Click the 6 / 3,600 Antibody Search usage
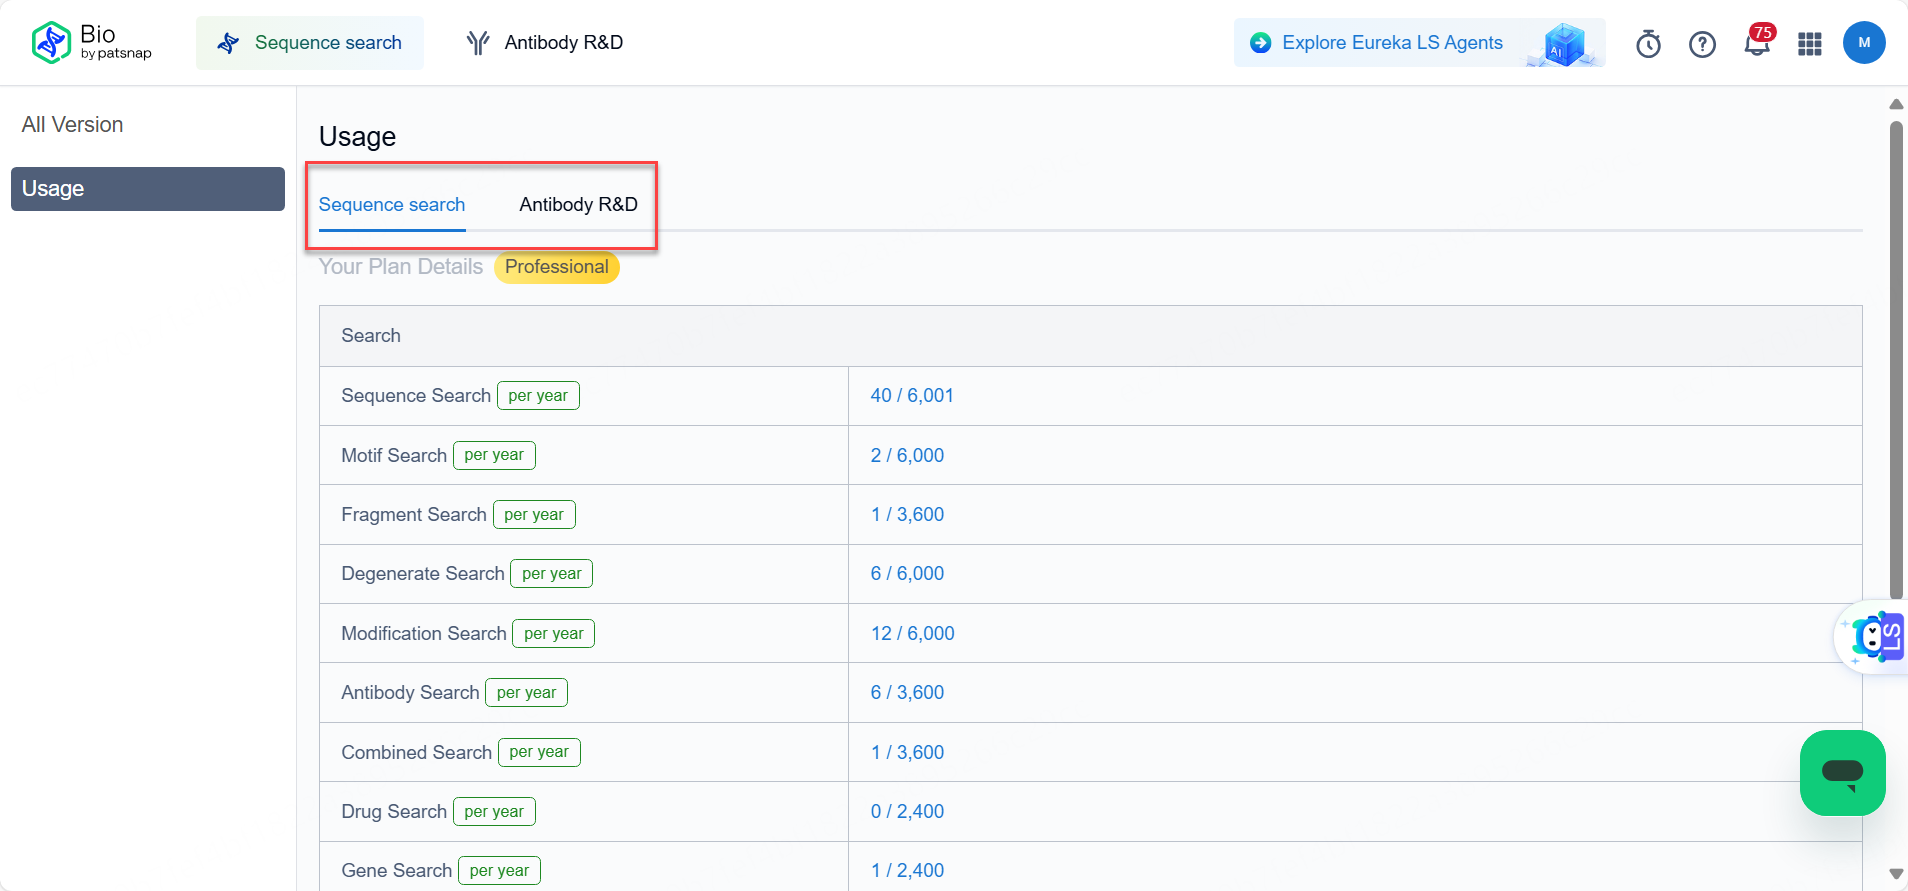This screenshot has height=891, width=1908. [x=907, y=693]
